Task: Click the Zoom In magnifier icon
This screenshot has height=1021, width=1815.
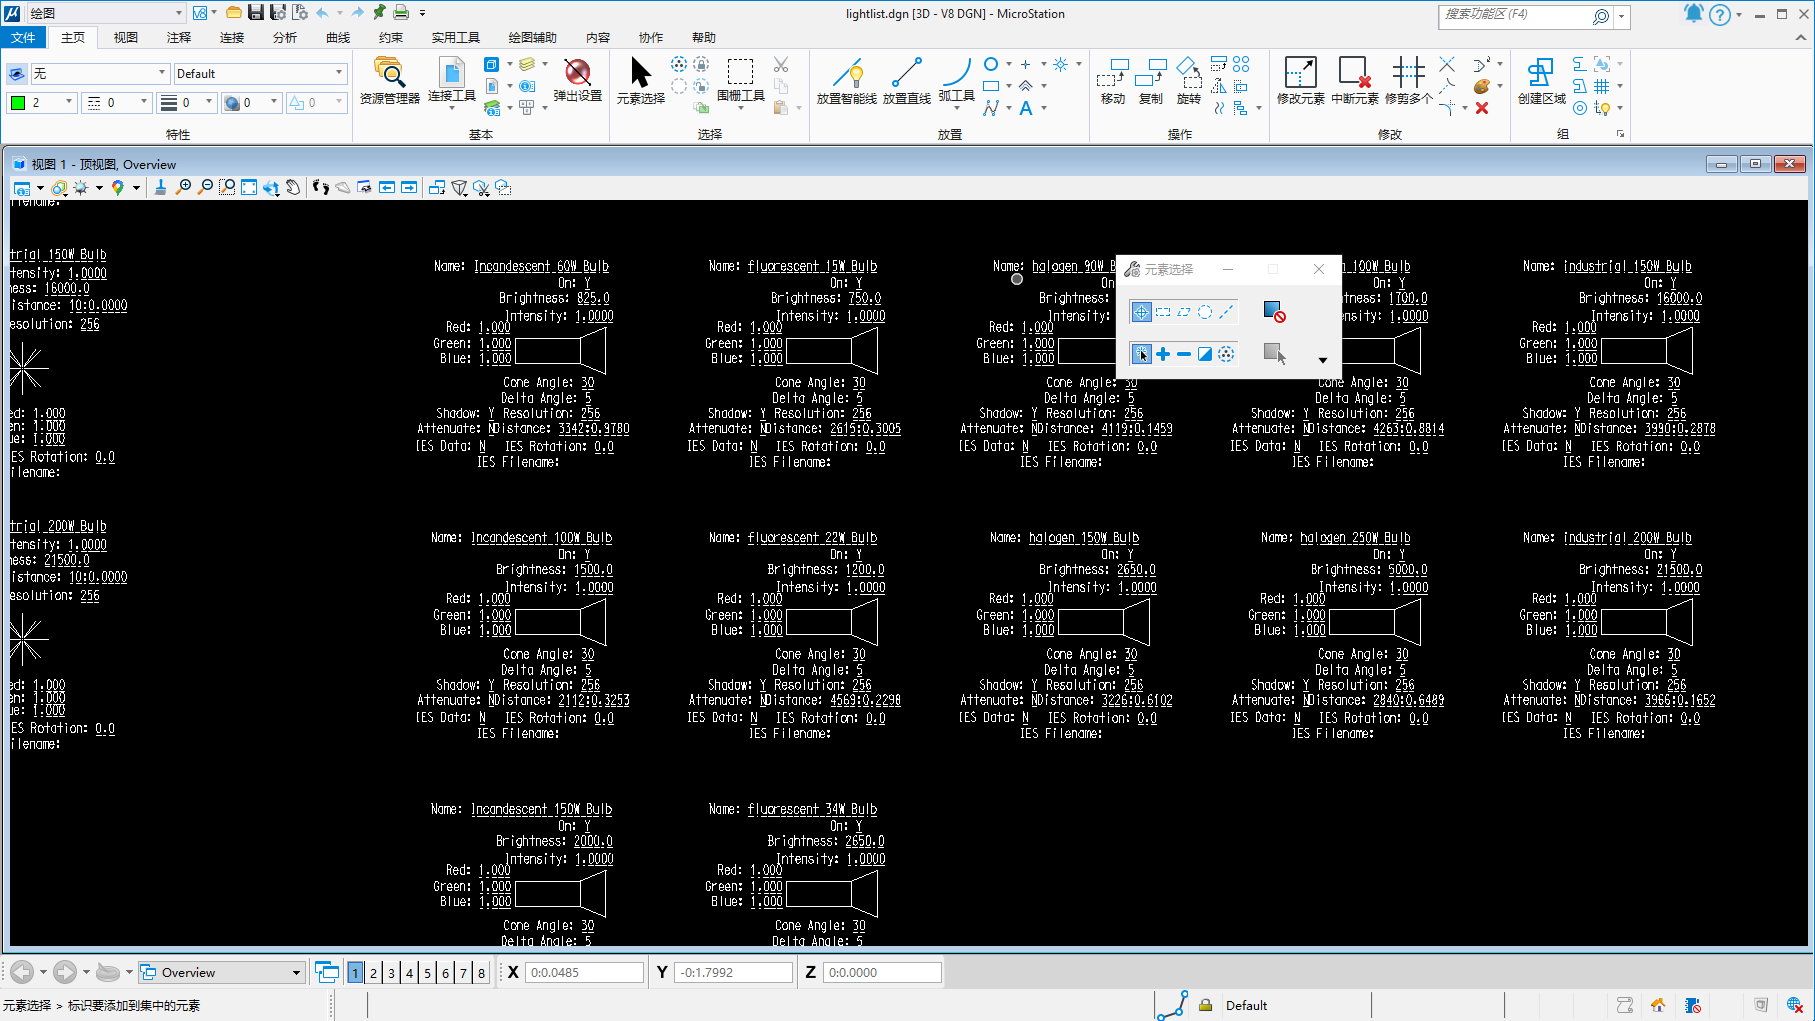Action: coord(184,188)
